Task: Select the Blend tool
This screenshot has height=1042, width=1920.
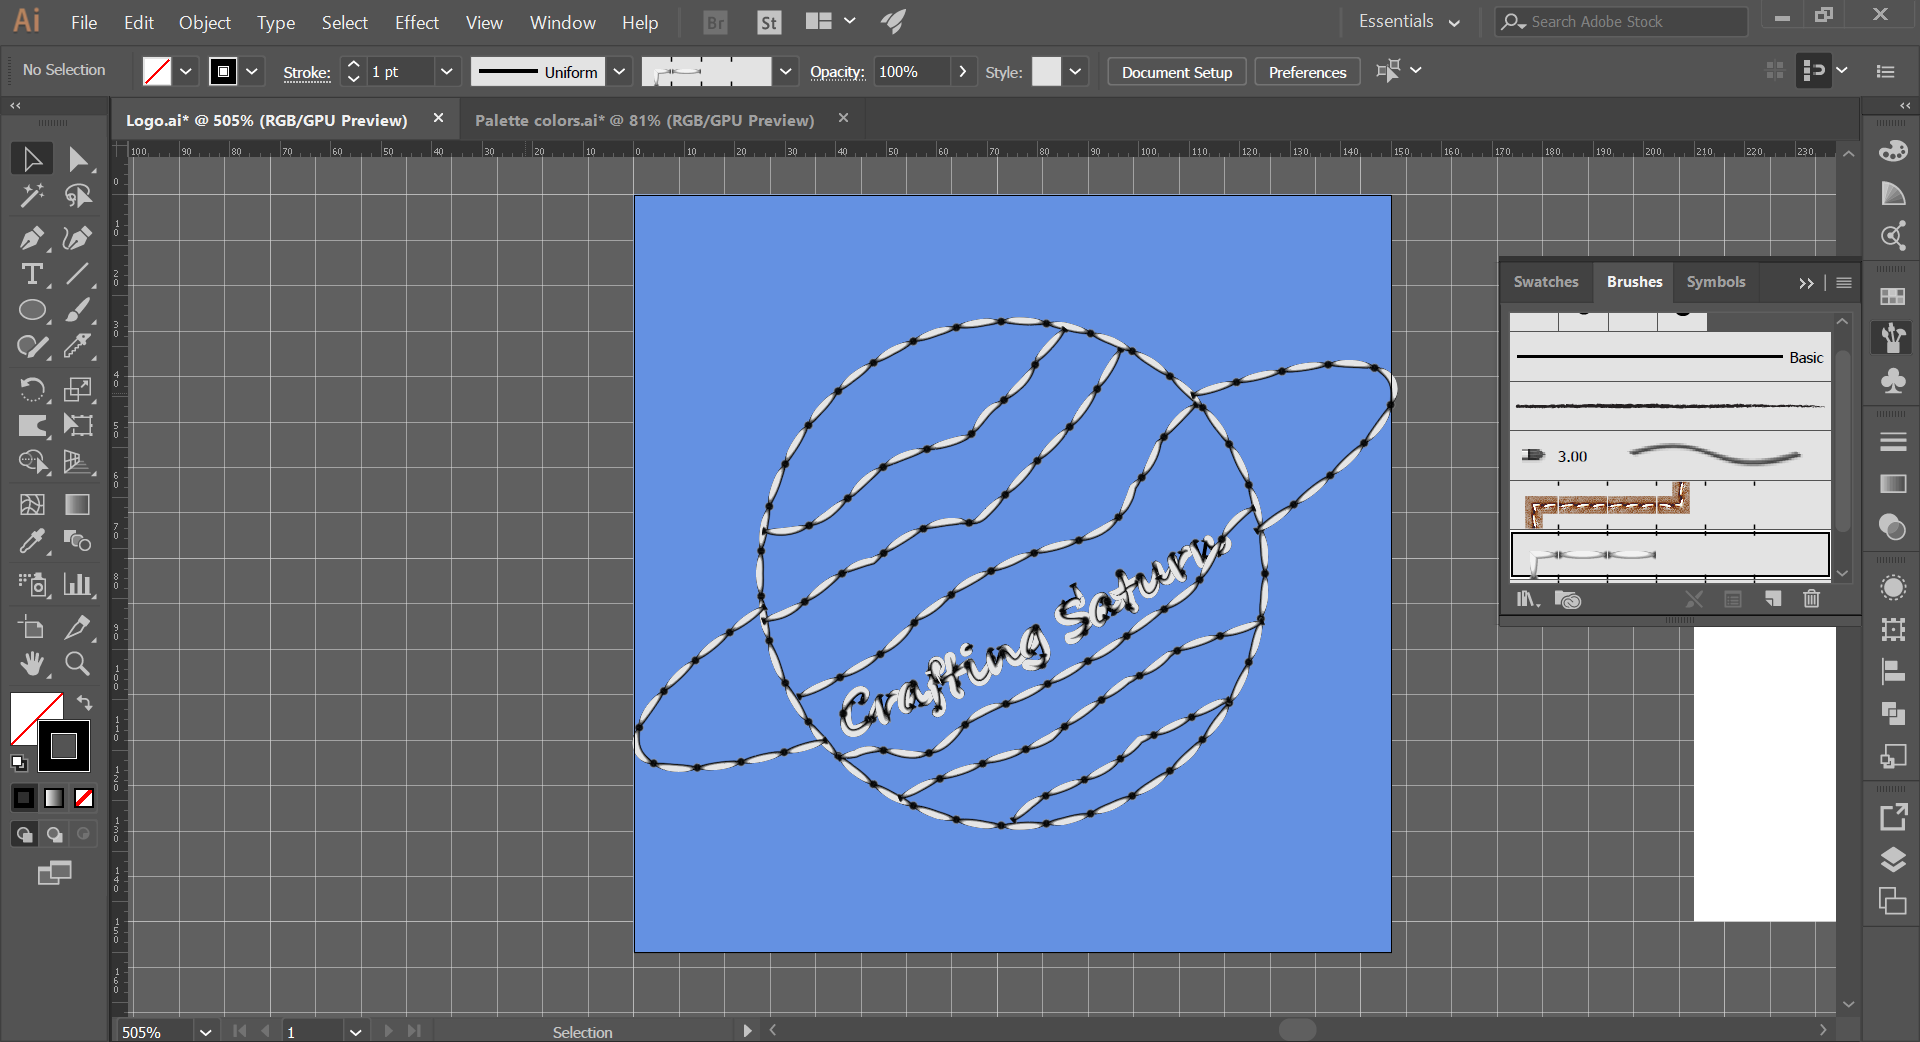Action: pos(78,541)
